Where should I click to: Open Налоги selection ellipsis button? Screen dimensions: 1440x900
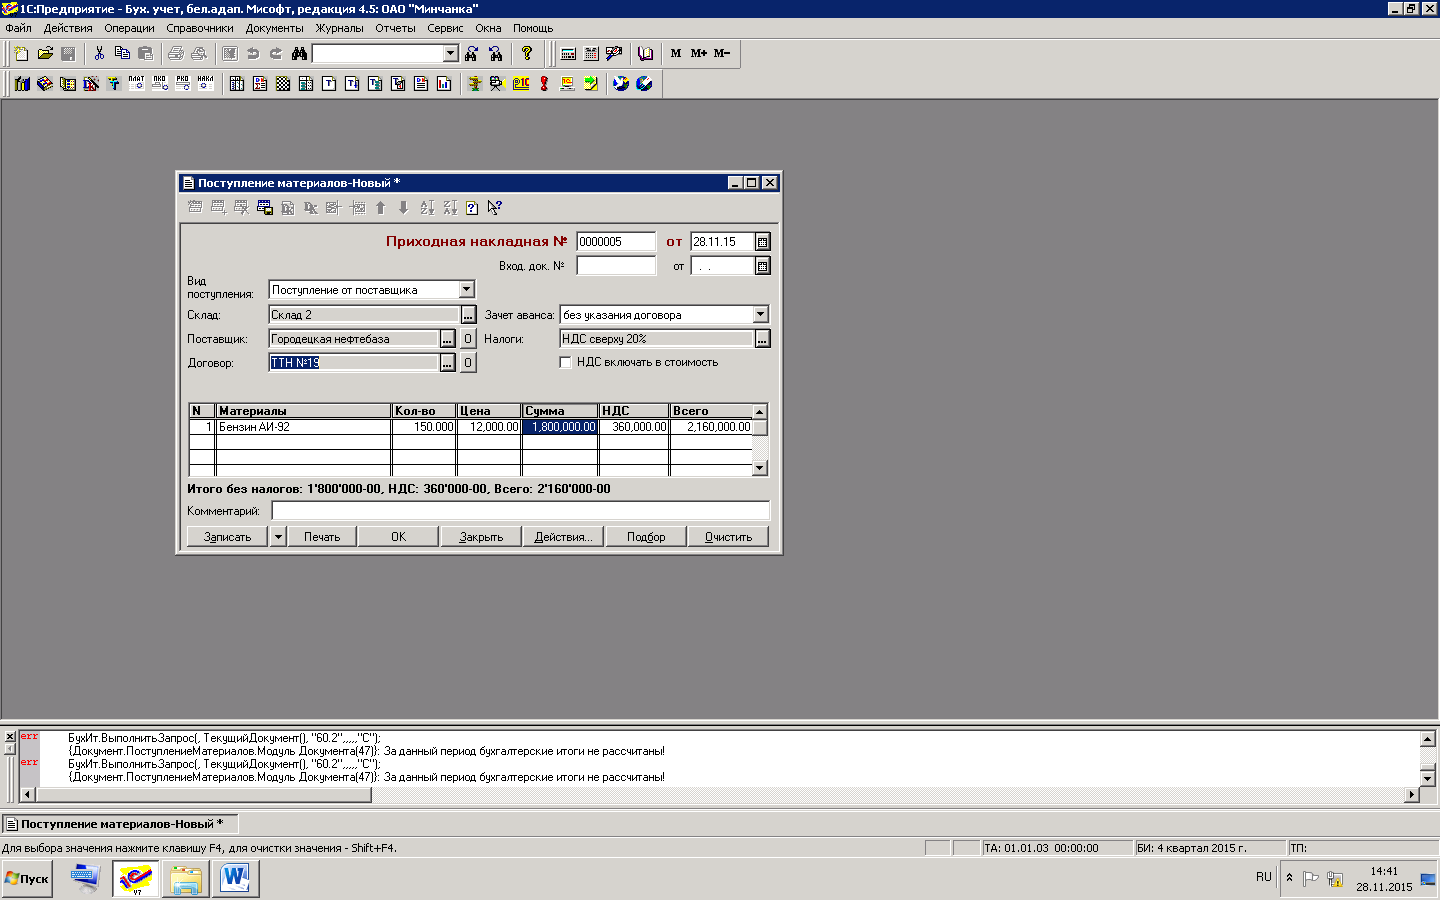[762, 339]
